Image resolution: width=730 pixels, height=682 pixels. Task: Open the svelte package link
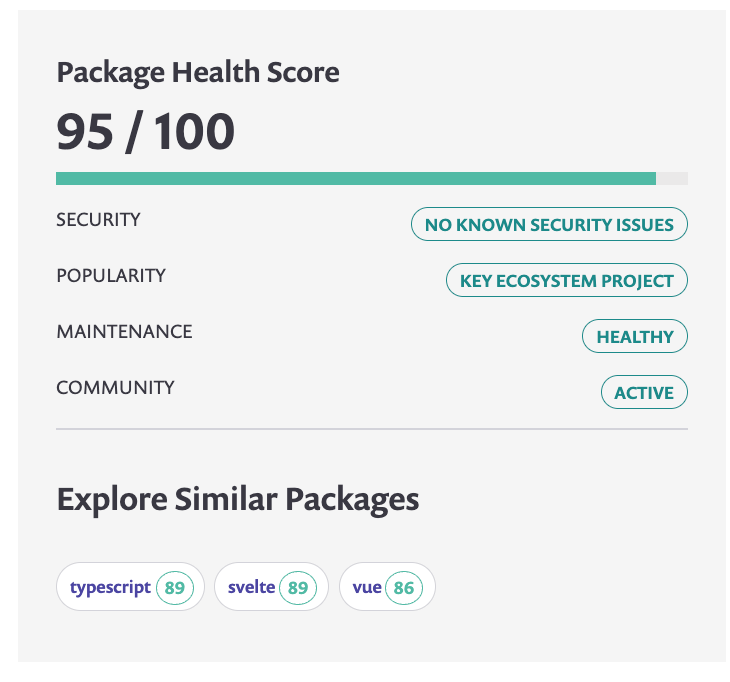[x=251, y=587]
